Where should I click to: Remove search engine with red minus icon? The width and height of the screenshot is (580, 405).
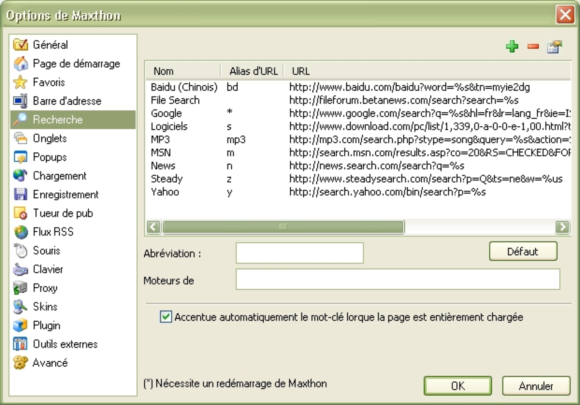(x=533, y=46)
